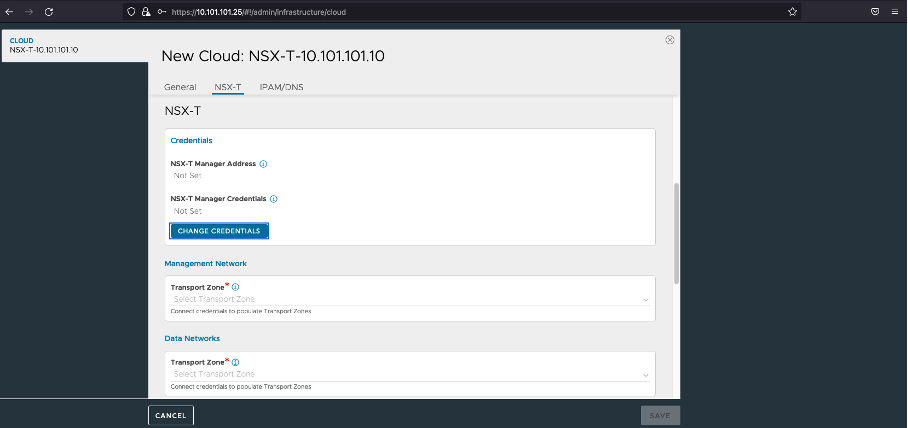Click info icon for Management Network Transport Zone
The width and height of the screenshot is (908, 428).
[x=236, y=287]
